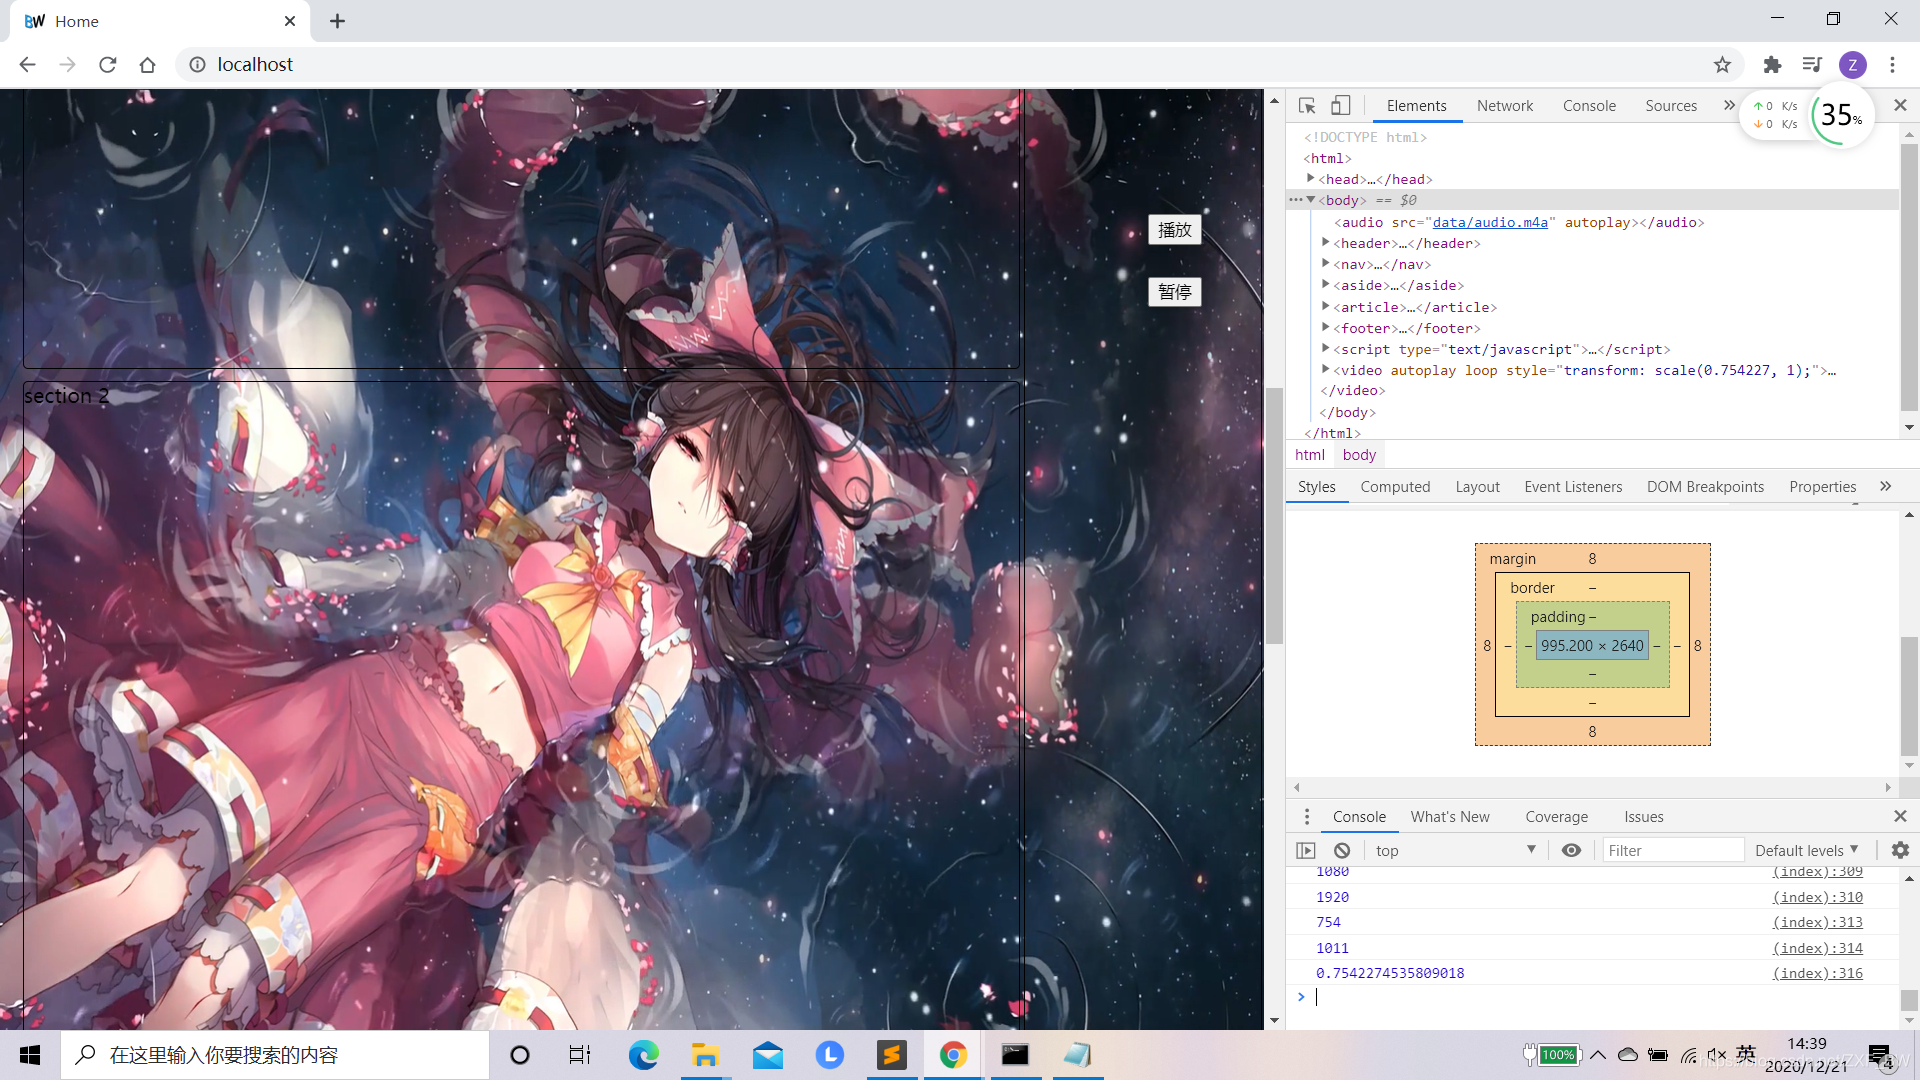Click Windows taskbar search box
This screenshot has width=1920, height=1080.
pyautogui.click(x=275, y=1055)
